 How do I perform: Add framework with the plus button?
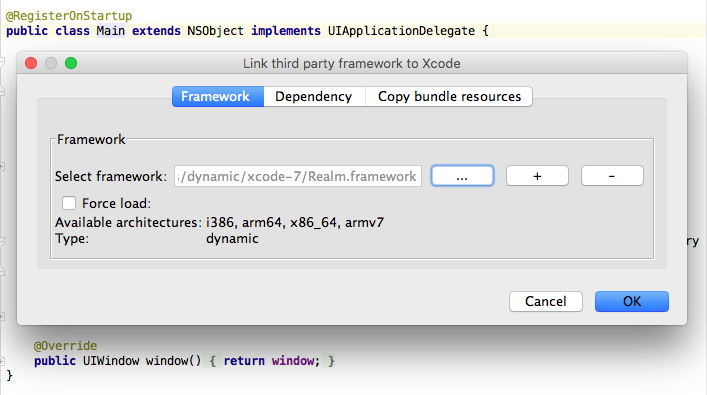click(x=537, y=176)
